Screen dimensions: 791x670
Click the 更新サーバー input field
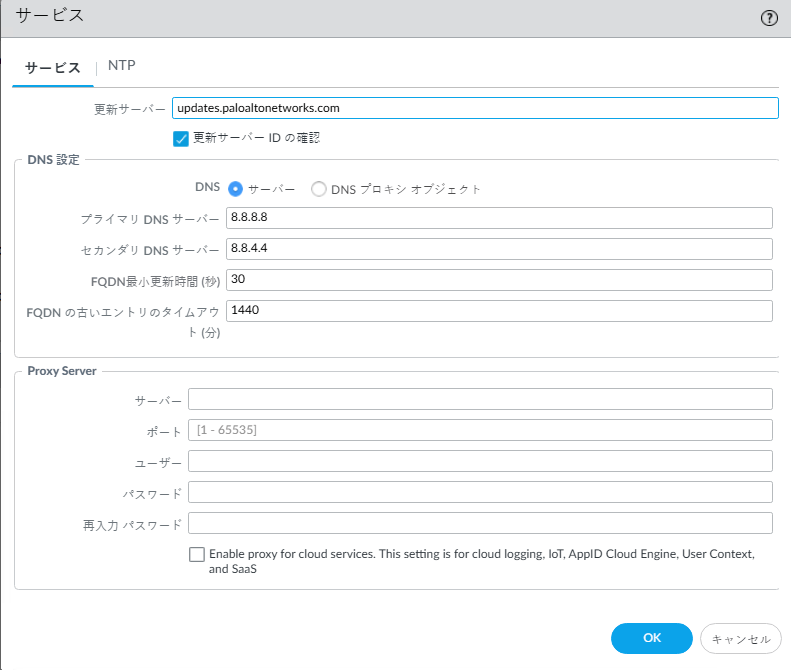[x=474, y=108]
